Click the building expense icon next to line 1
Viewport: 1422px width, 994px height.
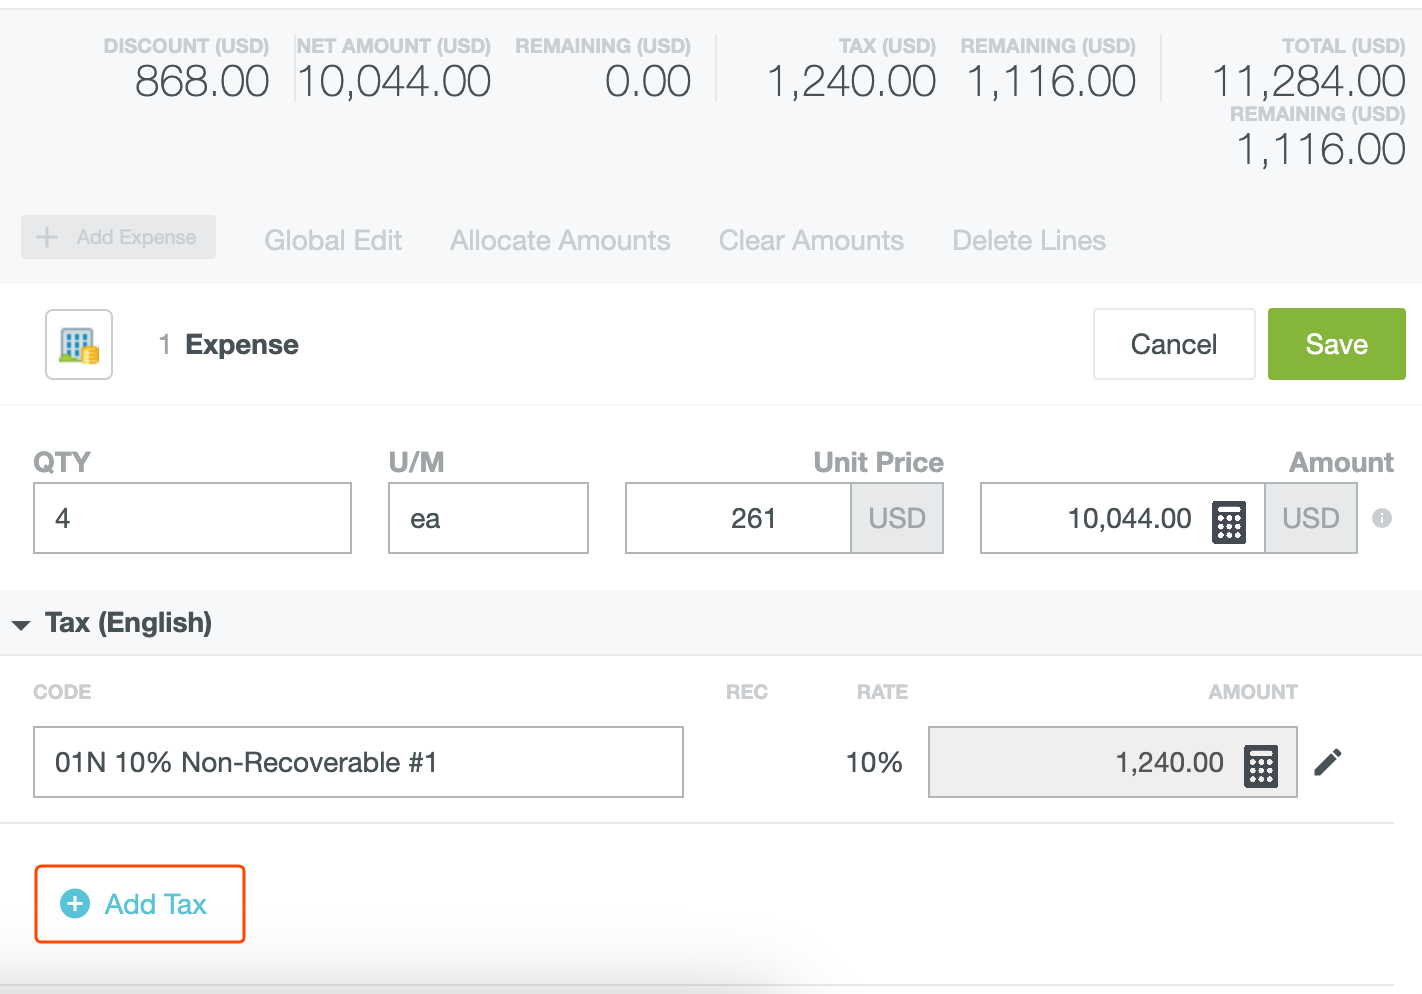(x=78, y=344)
